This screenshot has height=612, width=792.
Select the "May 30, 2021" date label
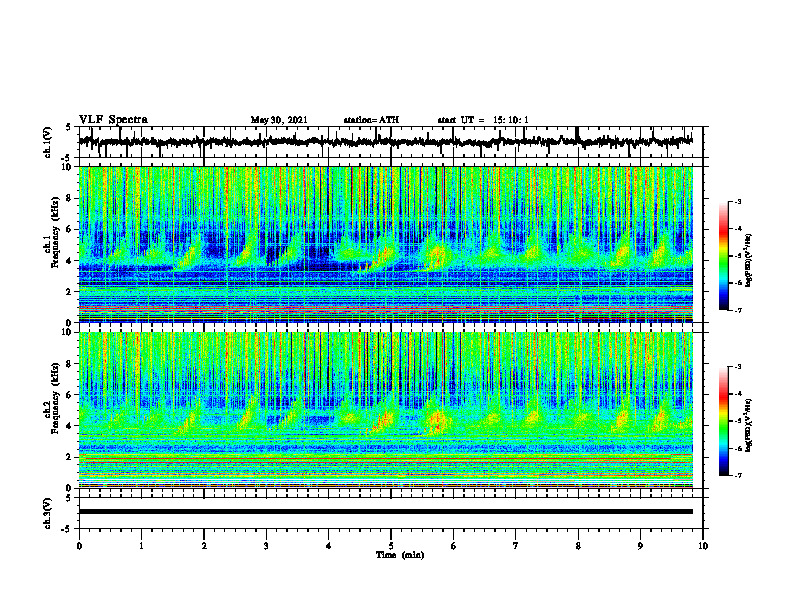(279, 120)
